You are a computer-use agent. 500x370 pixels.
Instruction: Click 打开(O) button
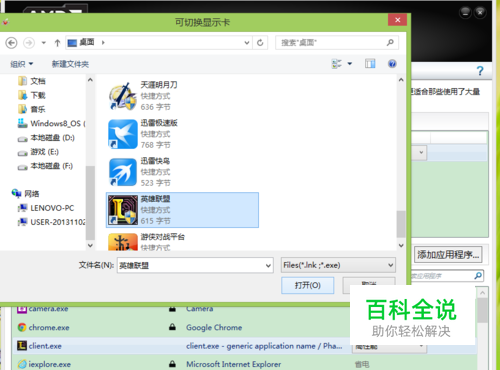click(307, 285)
